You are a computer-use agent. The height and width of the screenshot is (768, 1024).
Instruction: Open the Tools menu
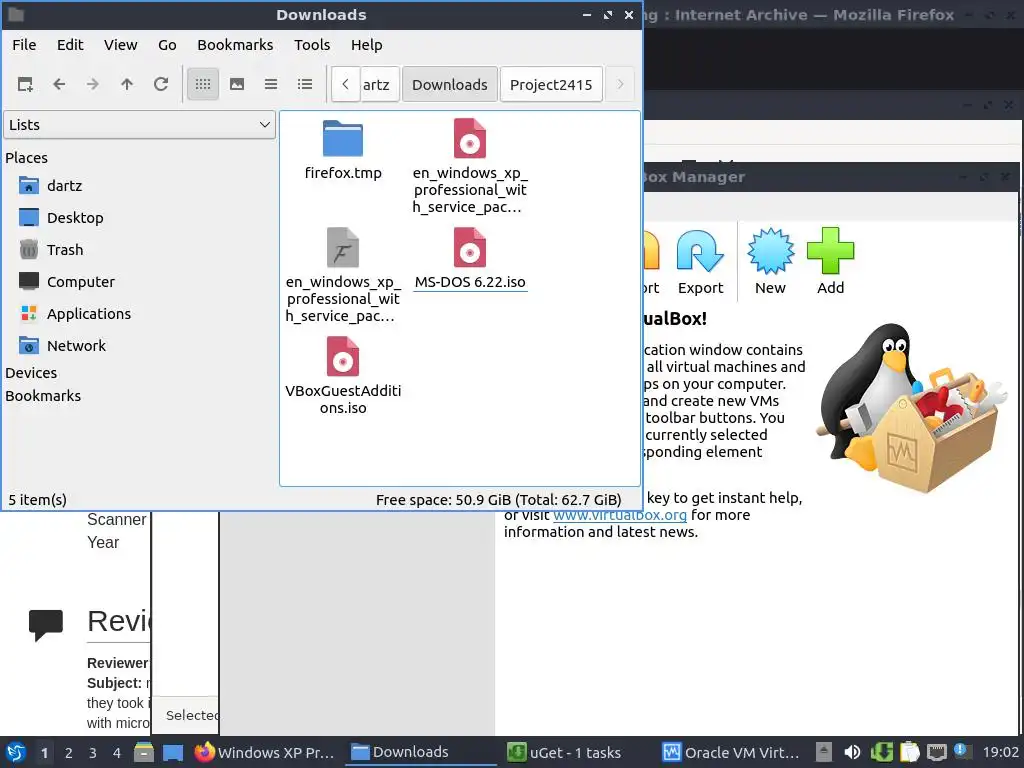coord(312,45)
